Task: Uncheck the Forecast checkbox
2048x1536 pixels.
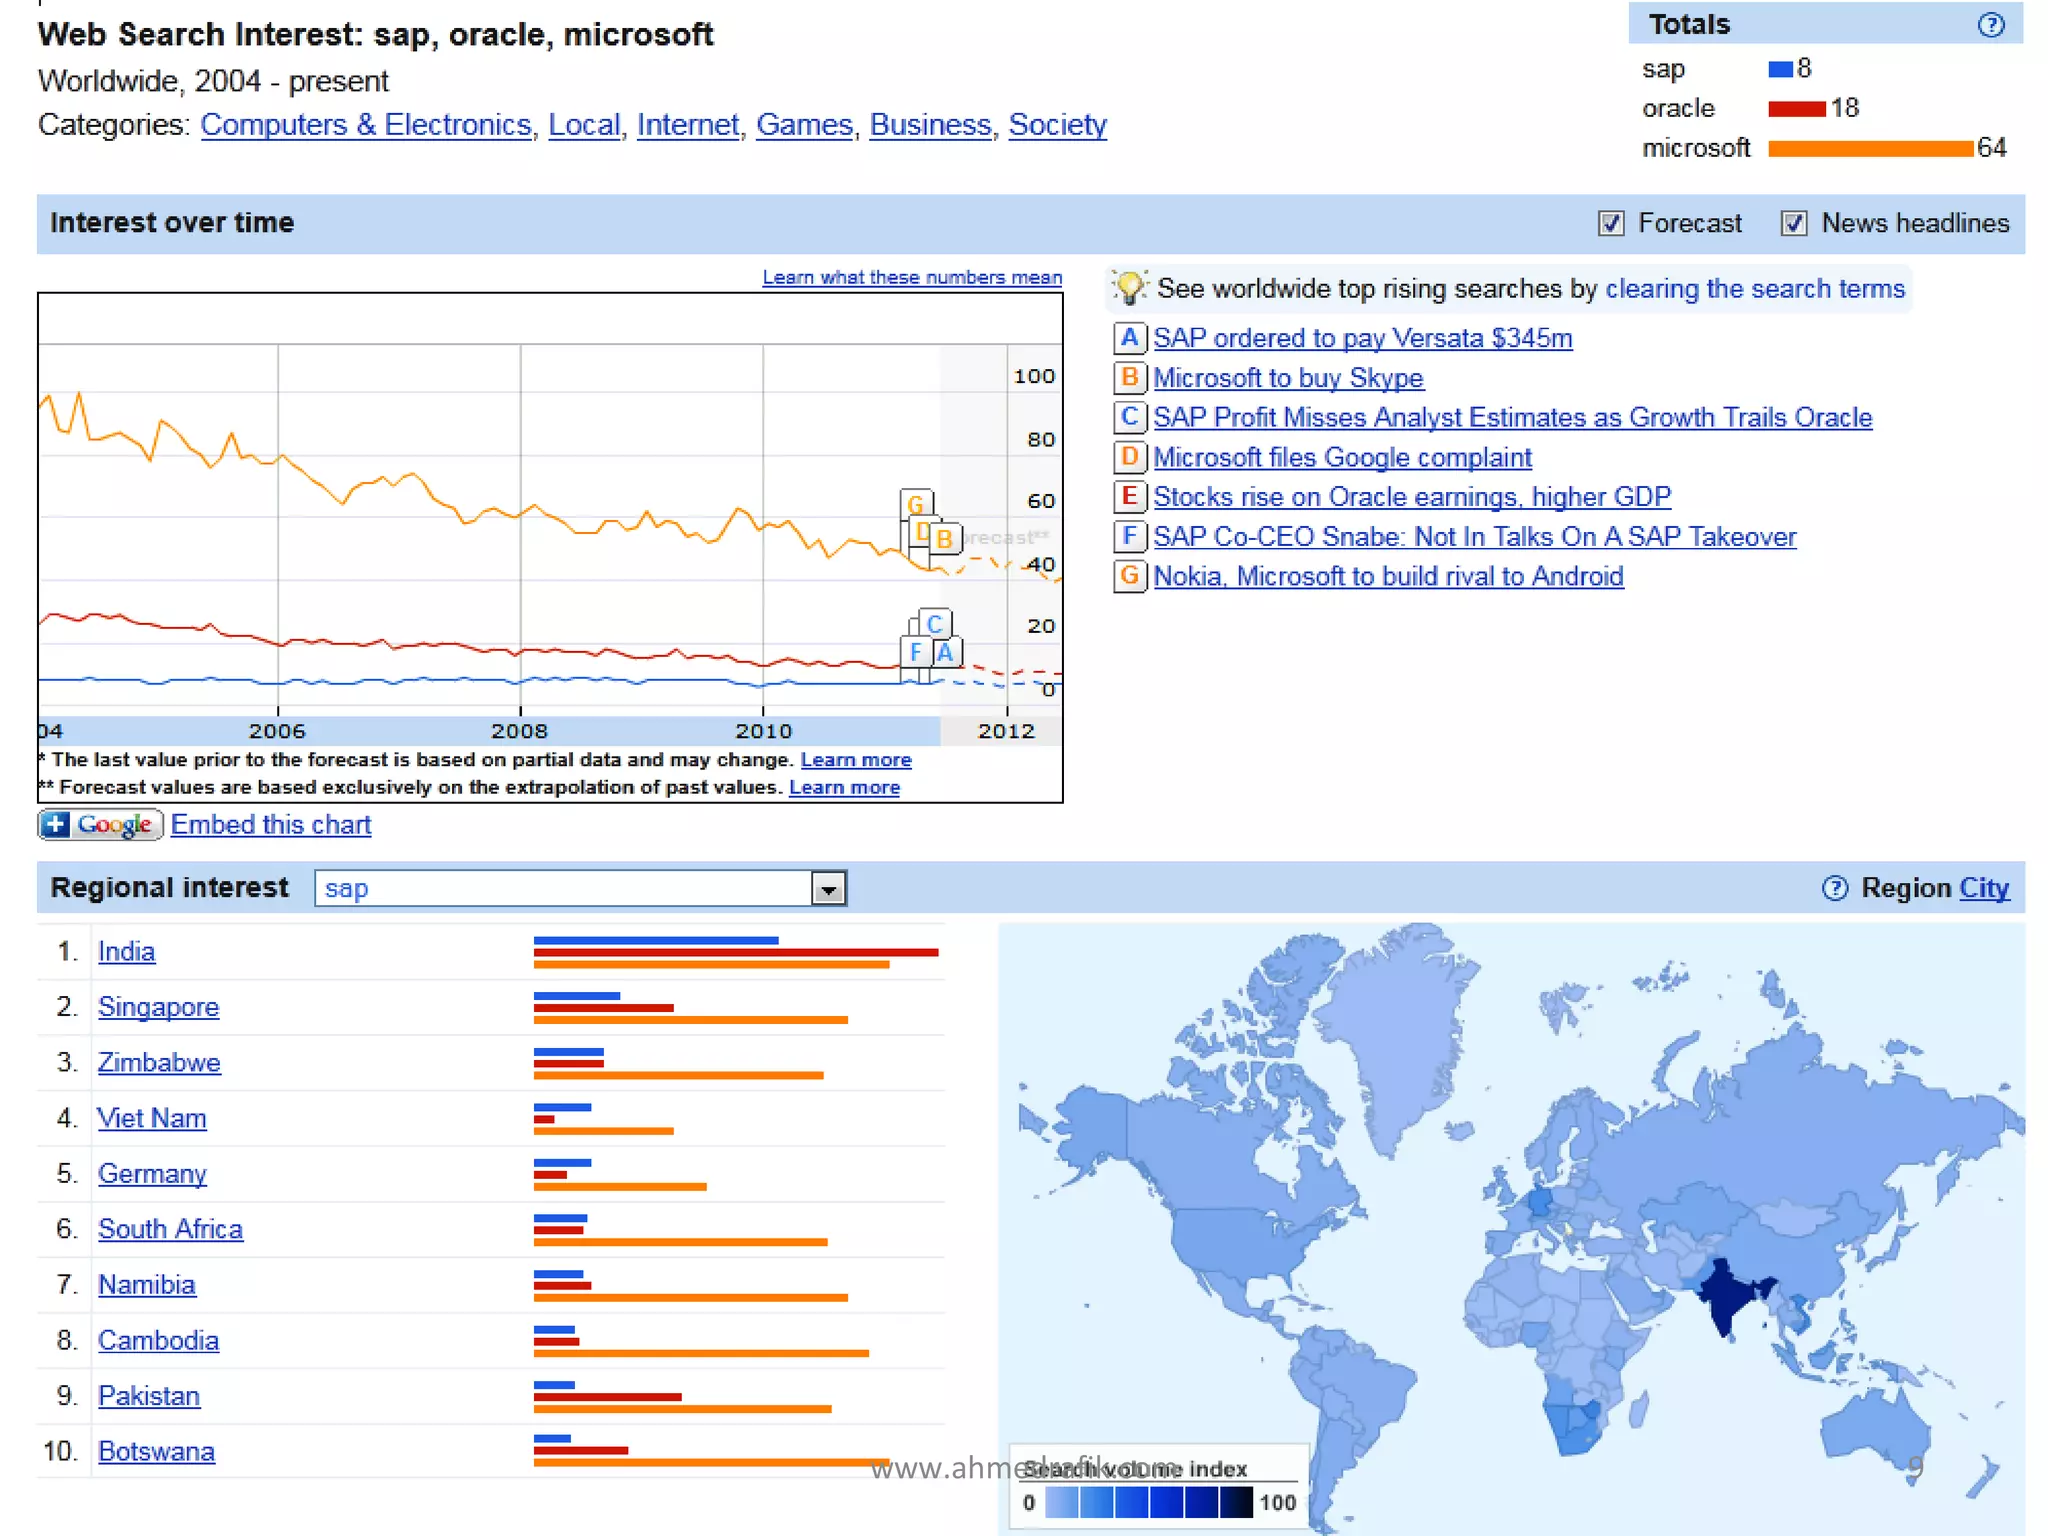Action: 1610,224
